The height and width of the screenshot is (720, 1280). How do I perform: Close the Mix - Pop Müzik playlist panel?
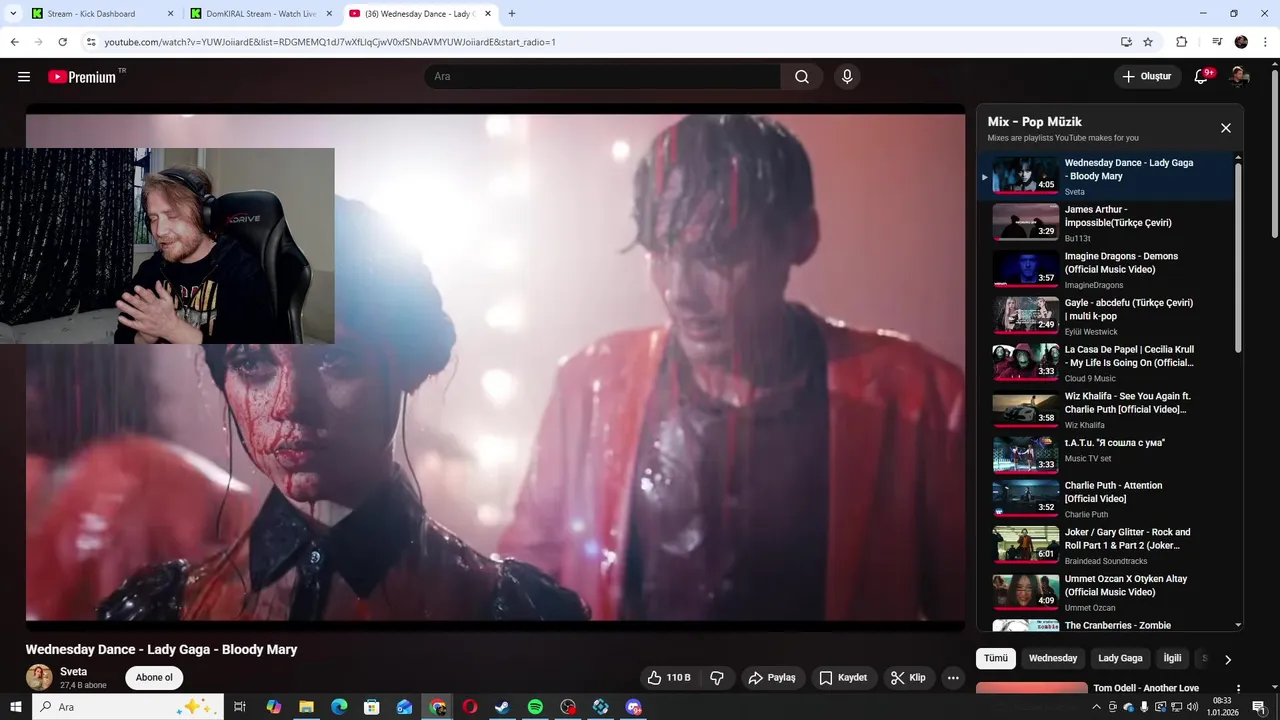tap(1225, 128)
